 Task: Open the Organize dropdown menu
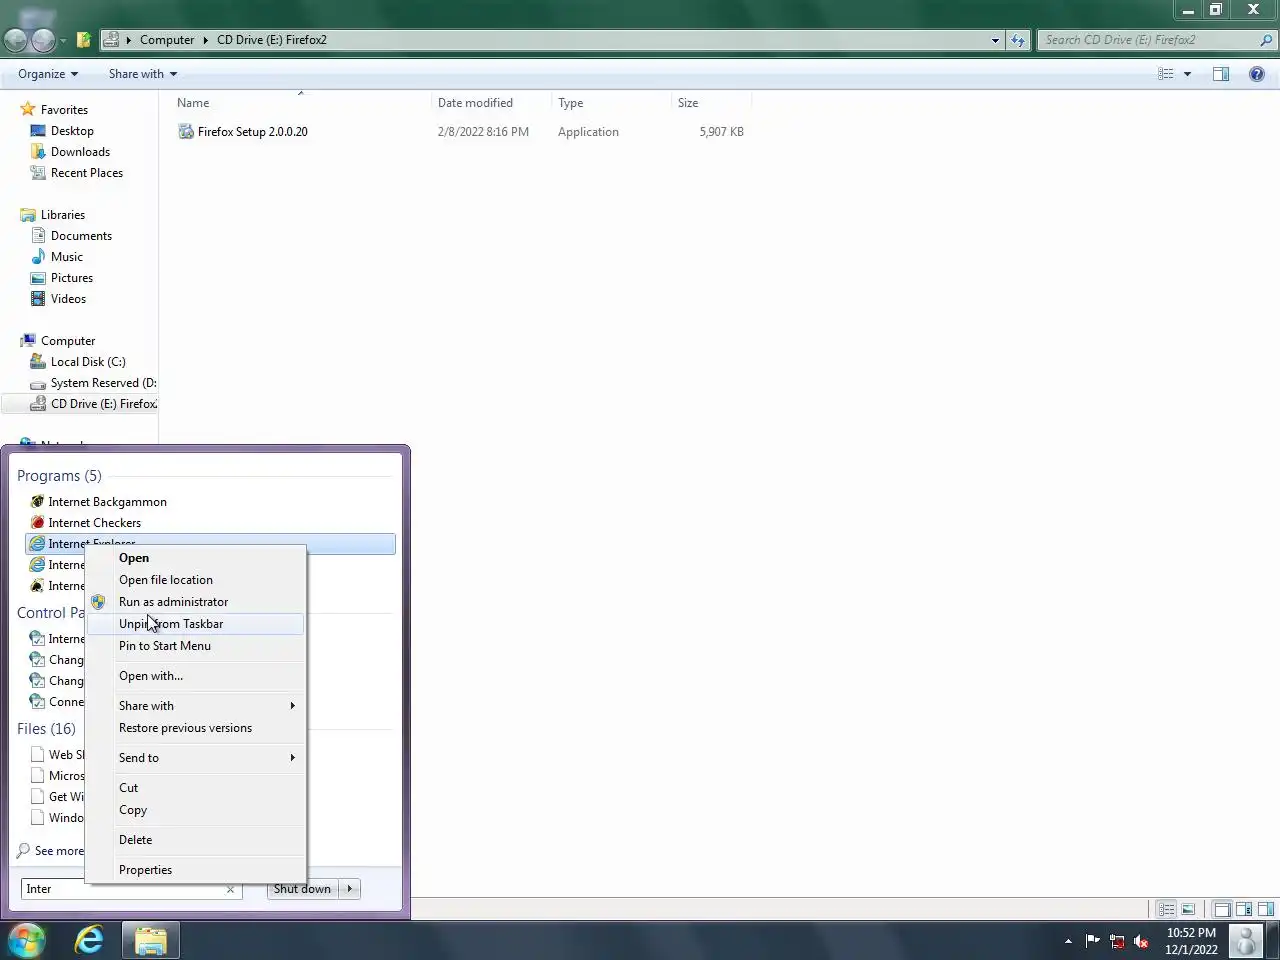[48, 74]
